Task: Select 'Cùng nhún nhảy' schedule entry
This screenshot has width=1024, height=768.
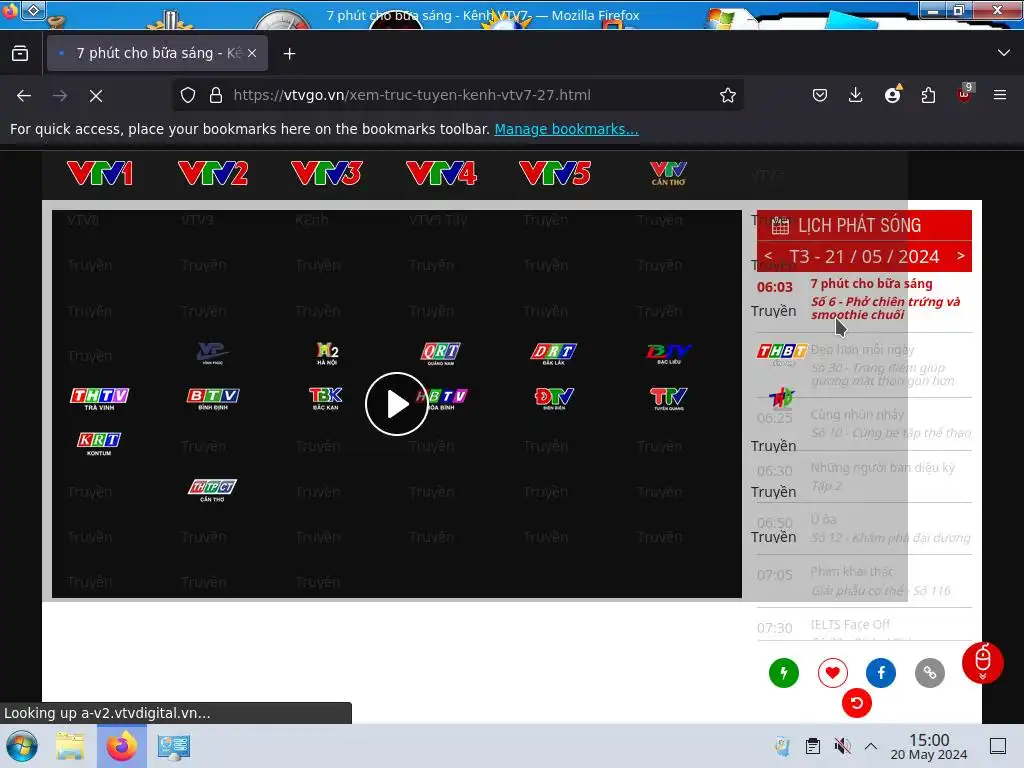Action: [864, 424]
